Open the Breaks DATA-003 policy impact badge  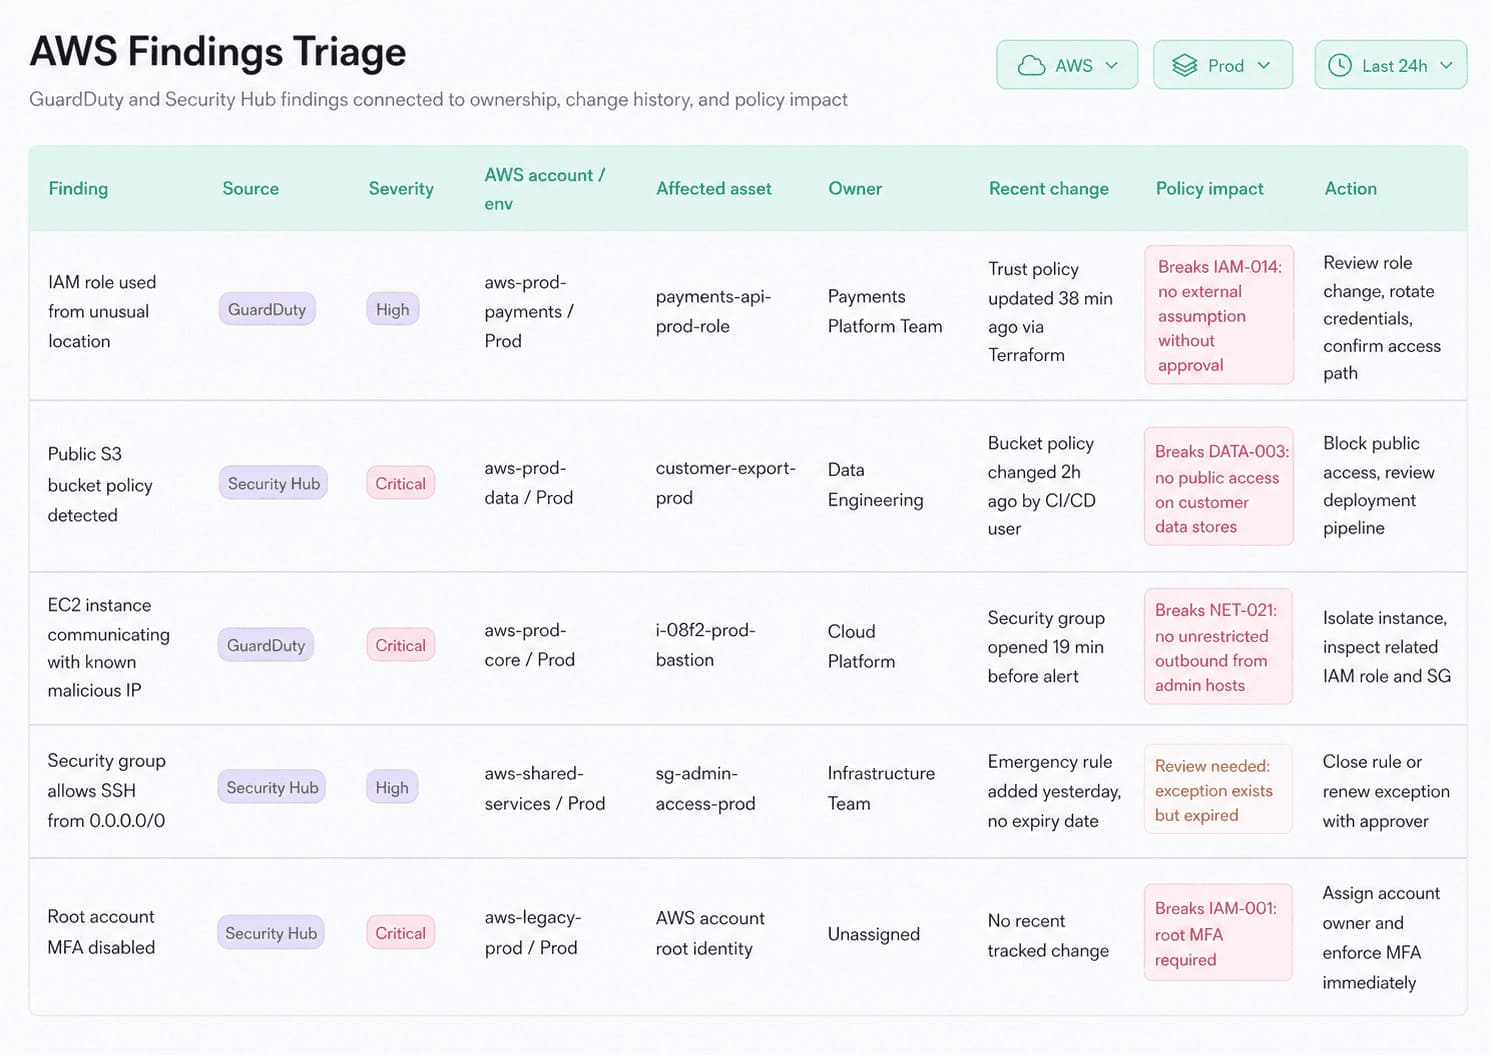point(1219,488)
